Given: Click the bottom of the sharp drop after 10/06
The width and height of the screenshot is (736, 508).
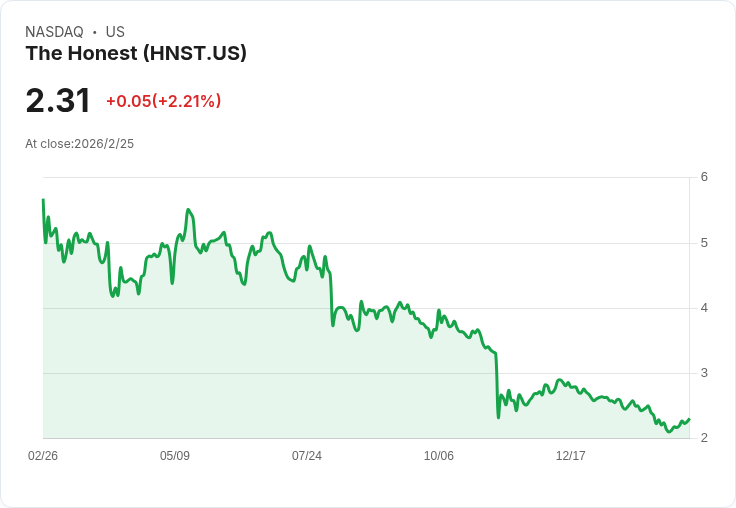Looking at the screenshot, I should (x=498, y=417).
